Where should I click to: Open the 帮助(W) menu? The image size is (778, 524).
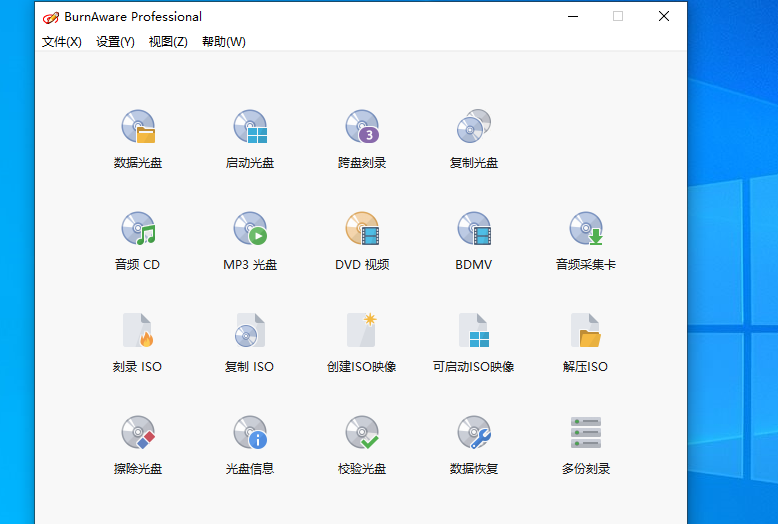[224, 42]
